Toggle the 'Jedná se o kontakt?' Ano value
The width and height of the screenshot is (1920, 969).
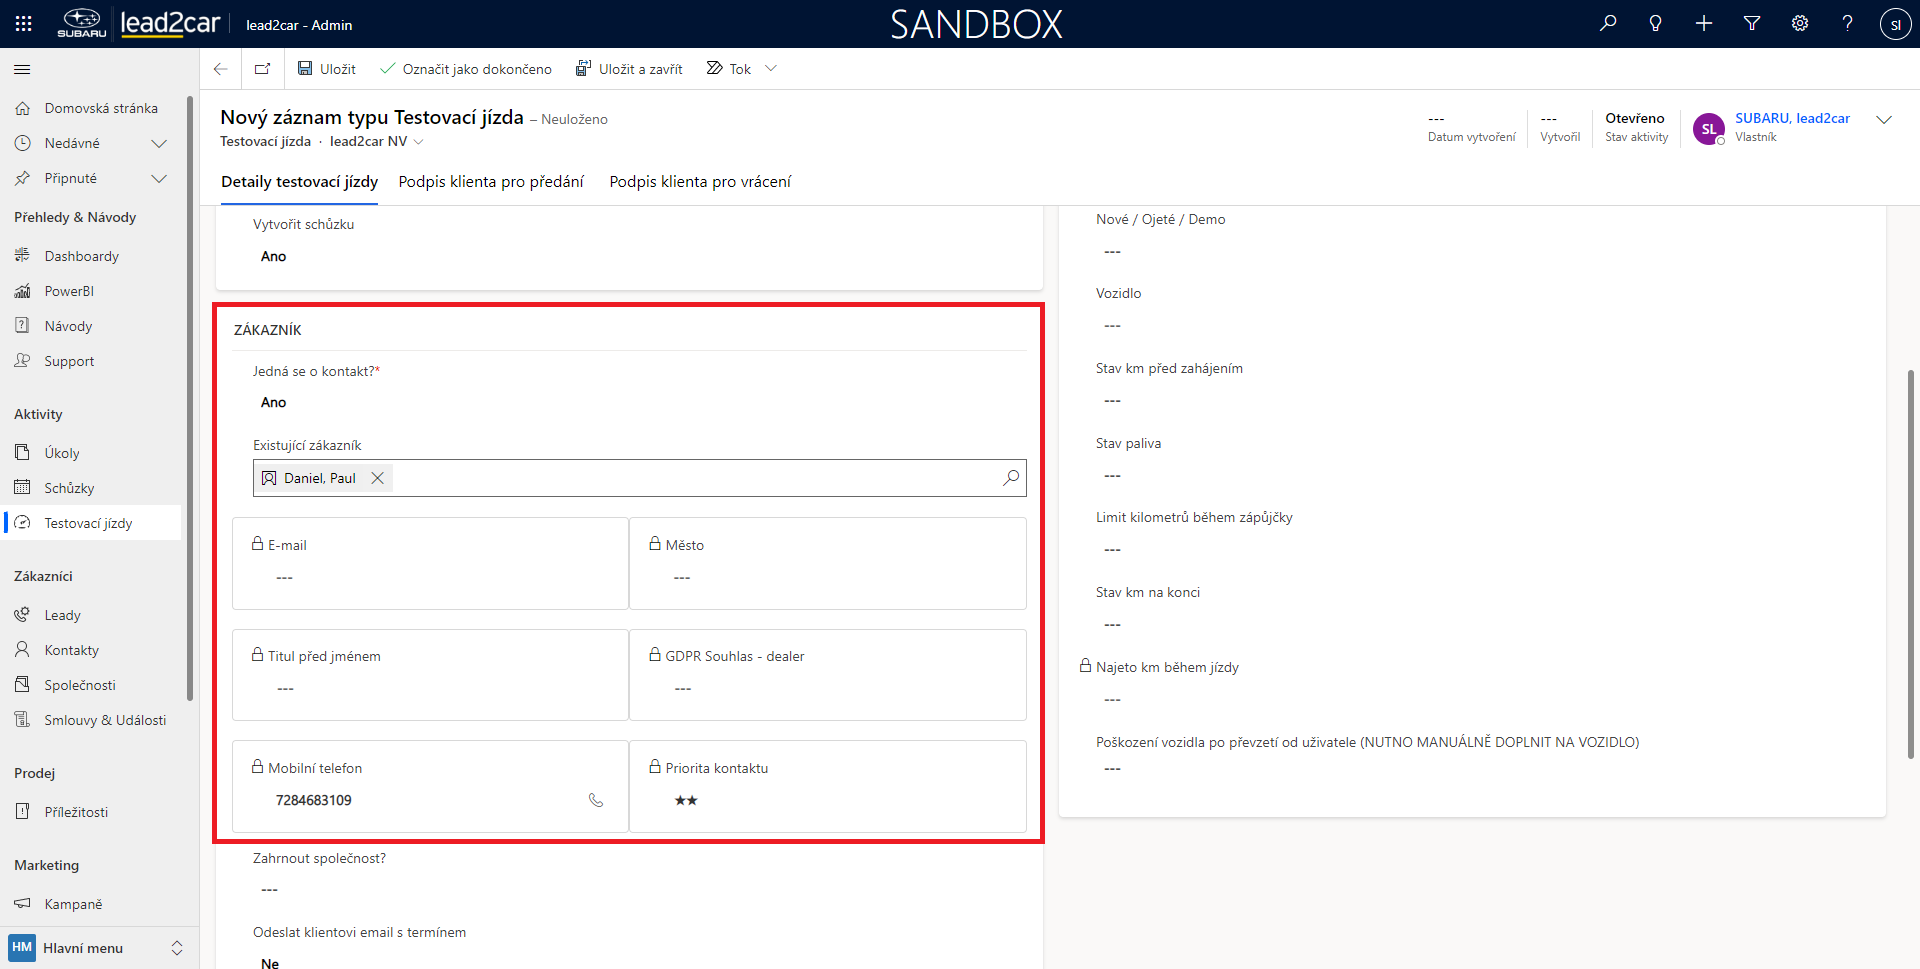pos(274,402)
